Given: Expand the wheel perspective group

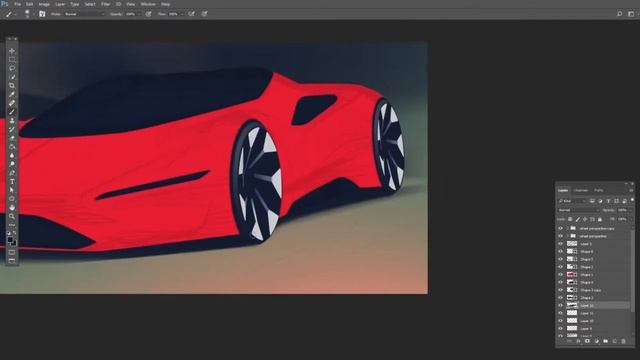Looking at the screenshot, I should [x=567, y=236].
